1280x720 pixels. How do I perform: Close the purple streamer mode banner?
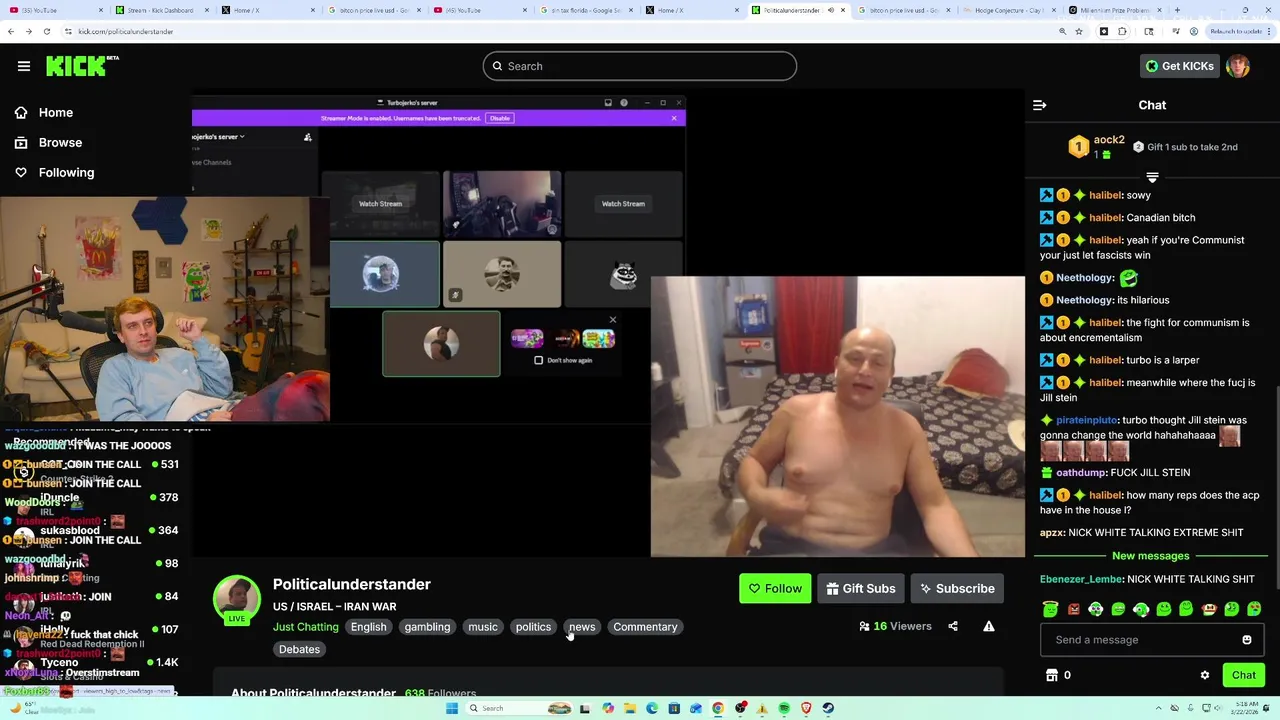point(674,118)
